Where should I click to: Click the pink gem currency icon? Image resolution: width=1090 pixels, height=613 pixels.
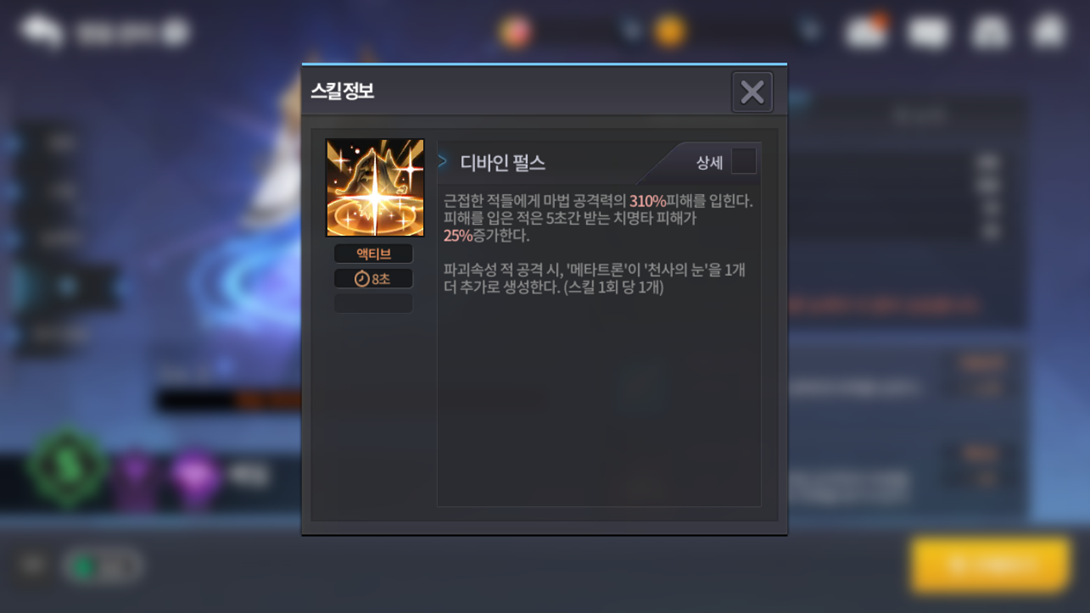(515, 31)
